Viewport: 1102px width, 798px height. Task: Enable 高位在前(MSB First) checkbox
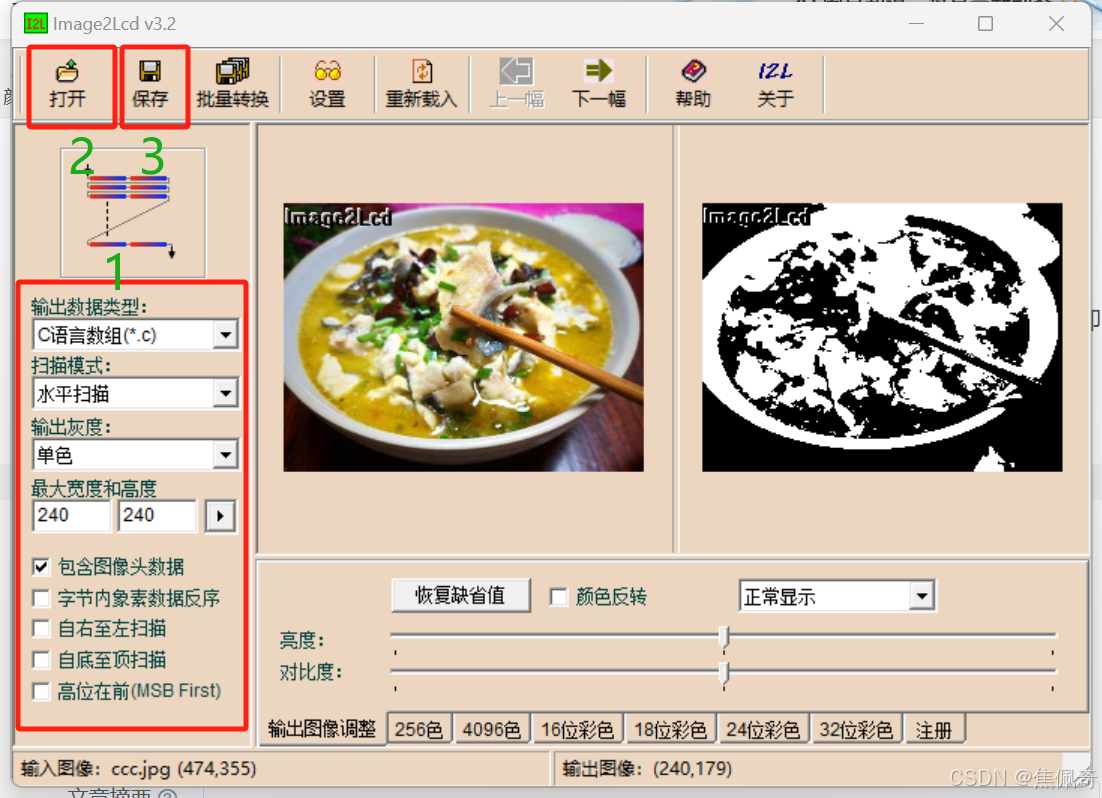click(41, 691)
